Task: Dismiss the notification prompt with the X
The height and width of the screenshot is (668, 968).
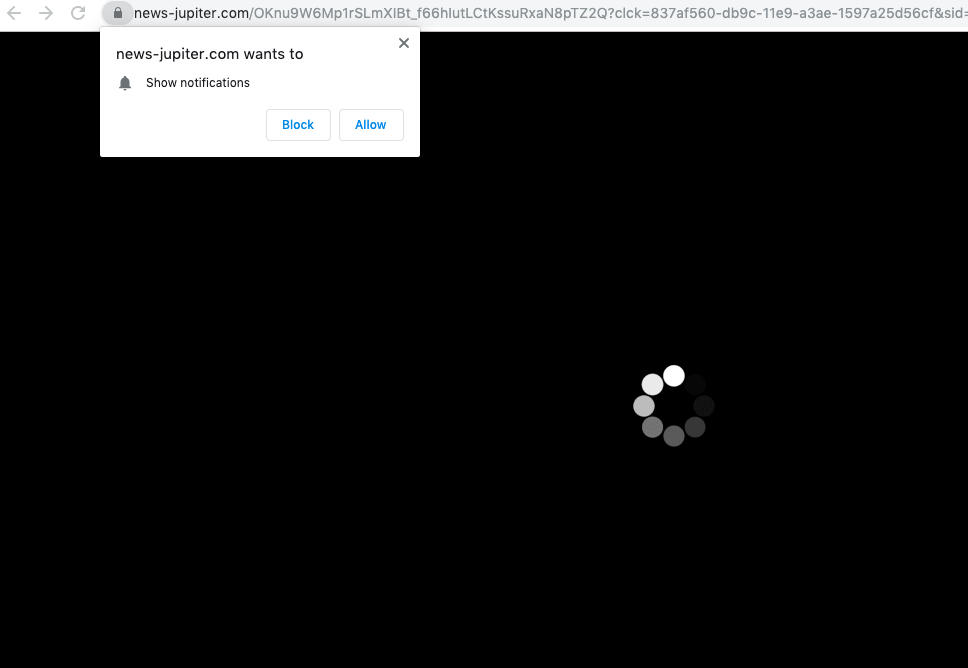Action: pyautogui.click(x=404, y=43)
